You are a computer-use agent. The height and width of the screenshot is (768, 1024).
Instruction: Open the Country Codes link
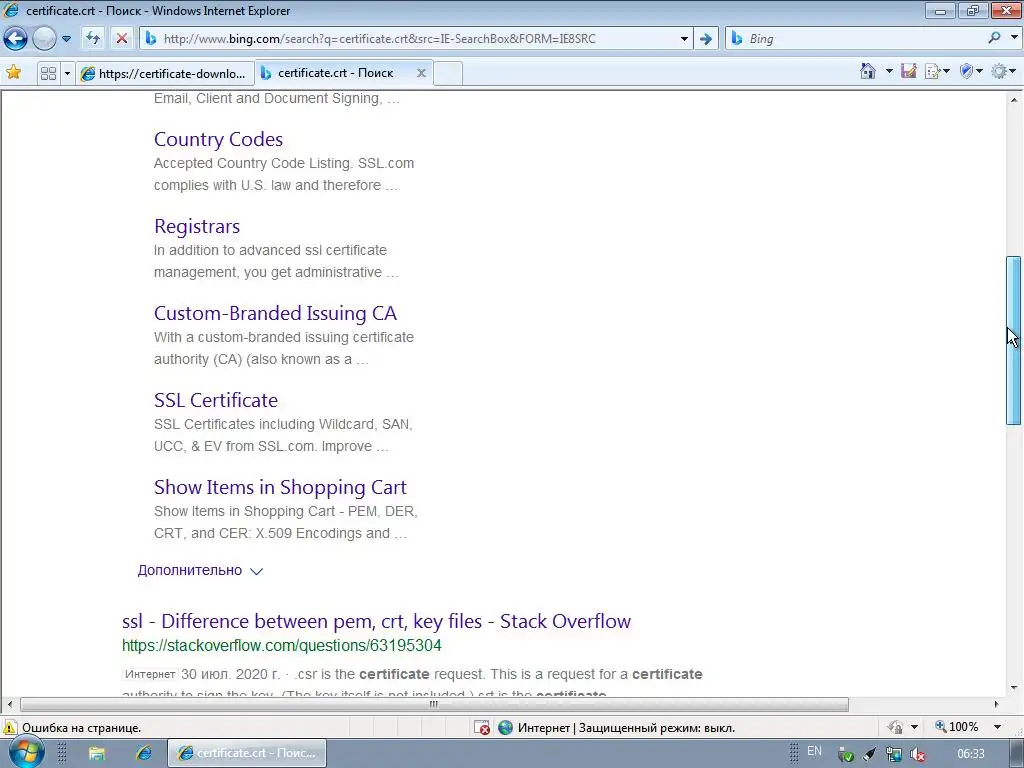[218, 139]
